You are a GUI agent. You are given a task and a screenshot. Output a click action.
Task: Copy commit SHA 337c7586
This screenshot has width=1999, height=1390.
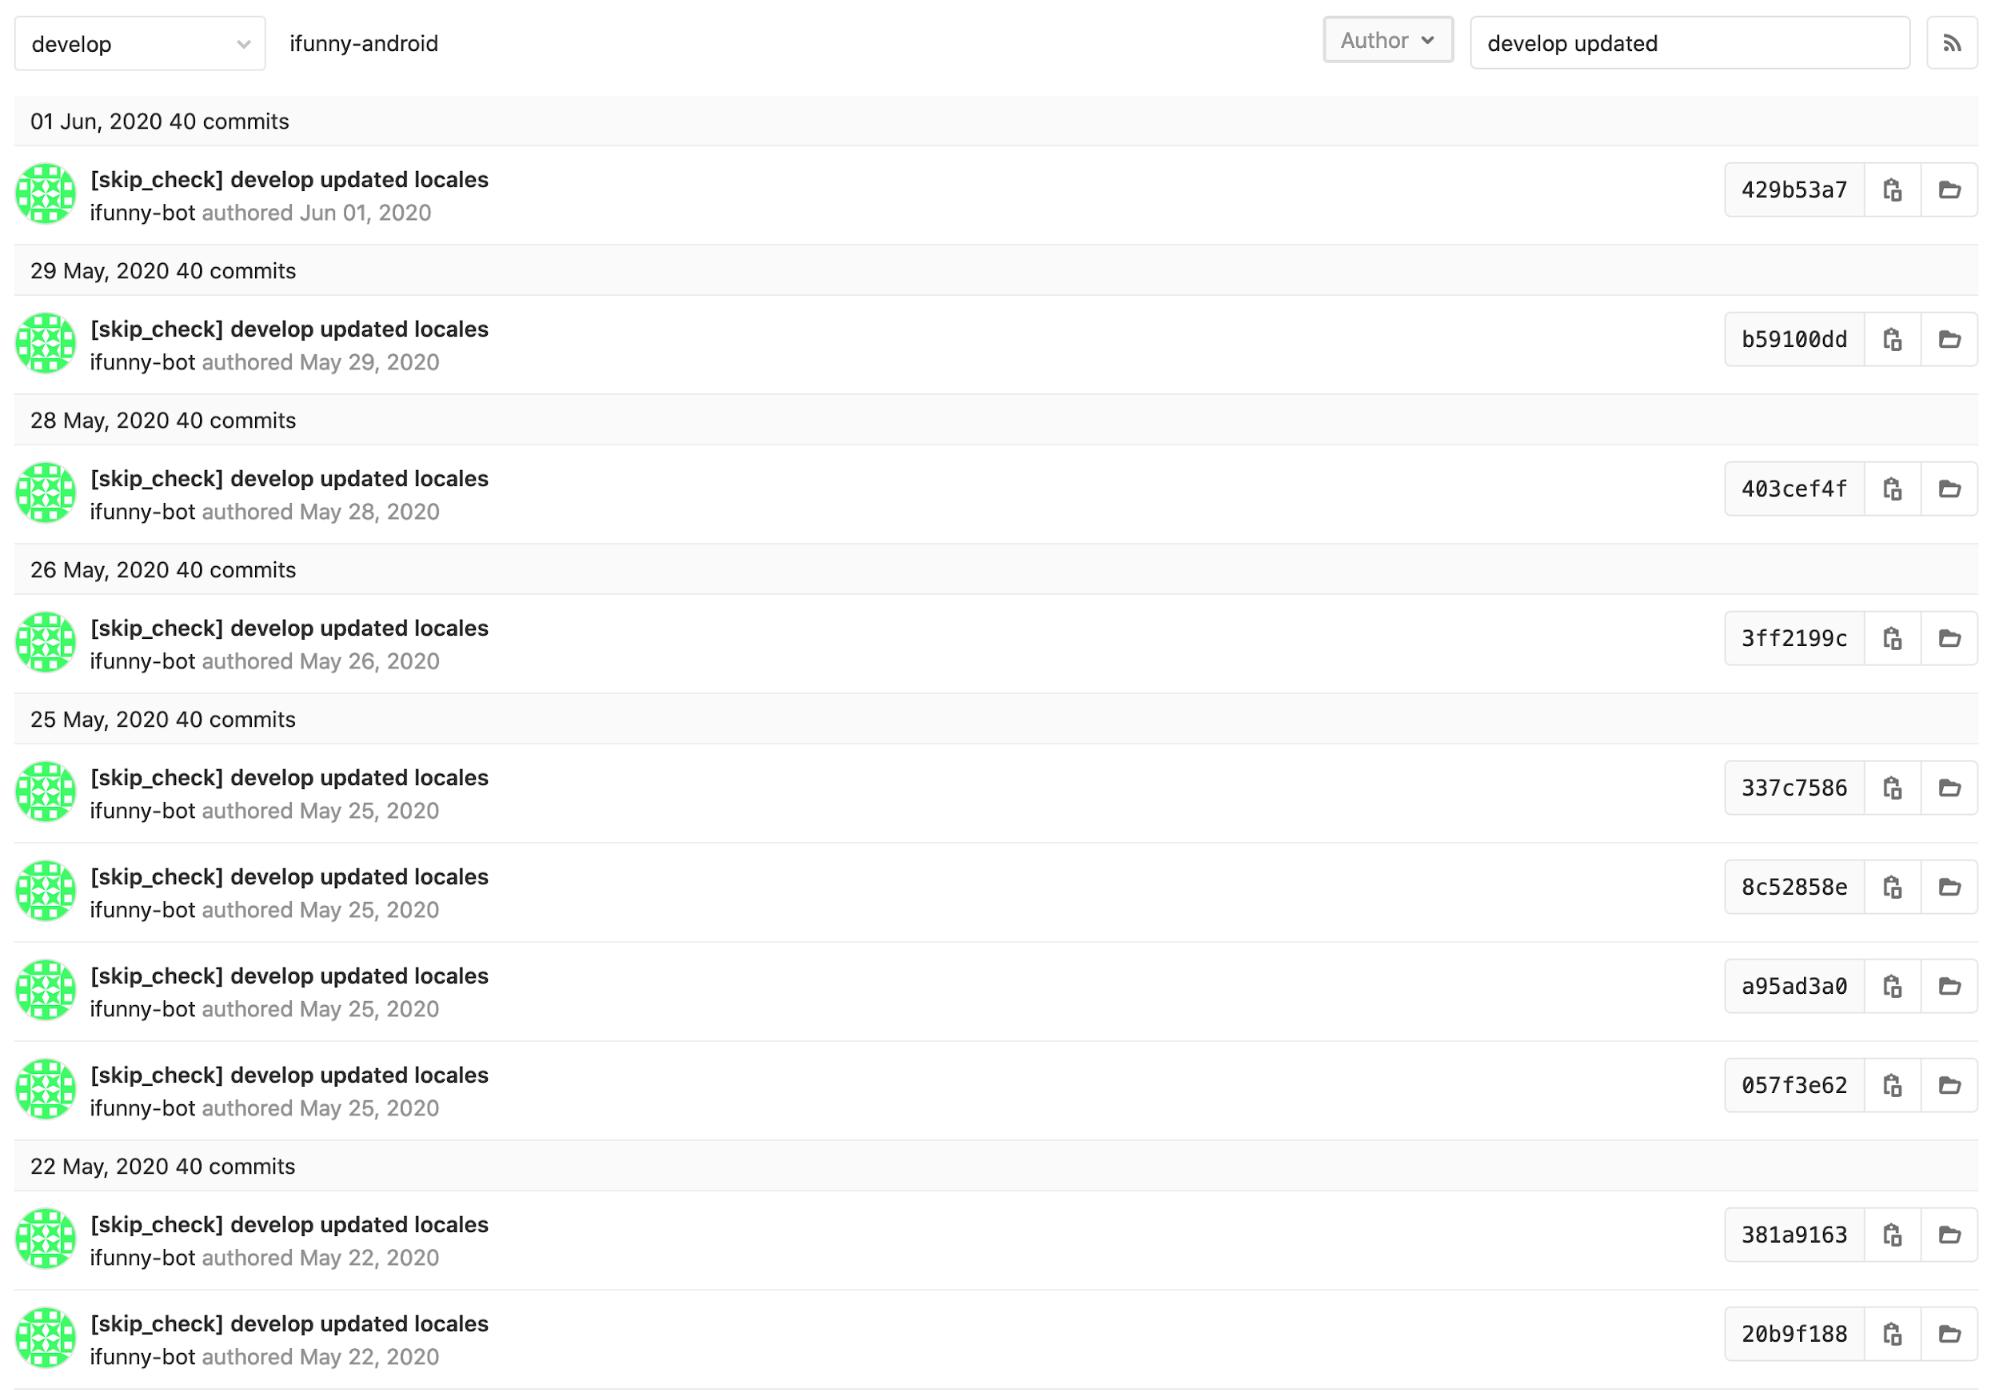point(1892,788)
